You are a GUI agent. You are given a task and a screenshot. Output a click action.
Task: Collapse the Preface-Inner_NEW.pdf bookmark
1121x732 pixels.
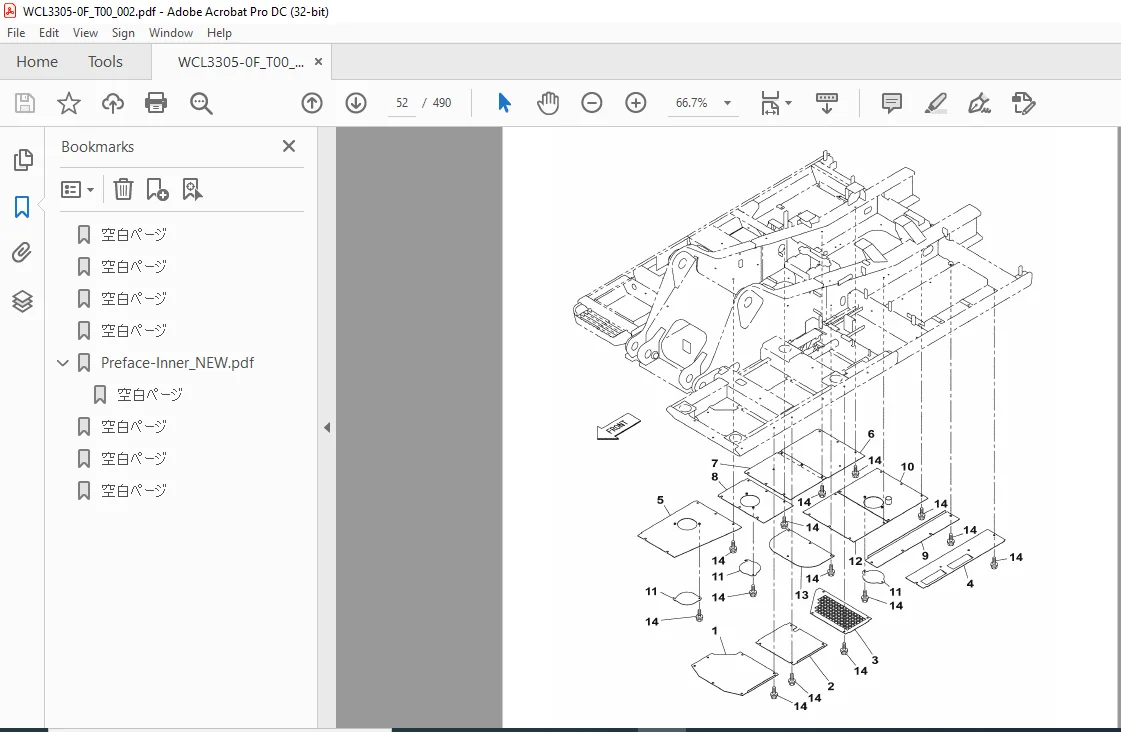tap(63, 363)
